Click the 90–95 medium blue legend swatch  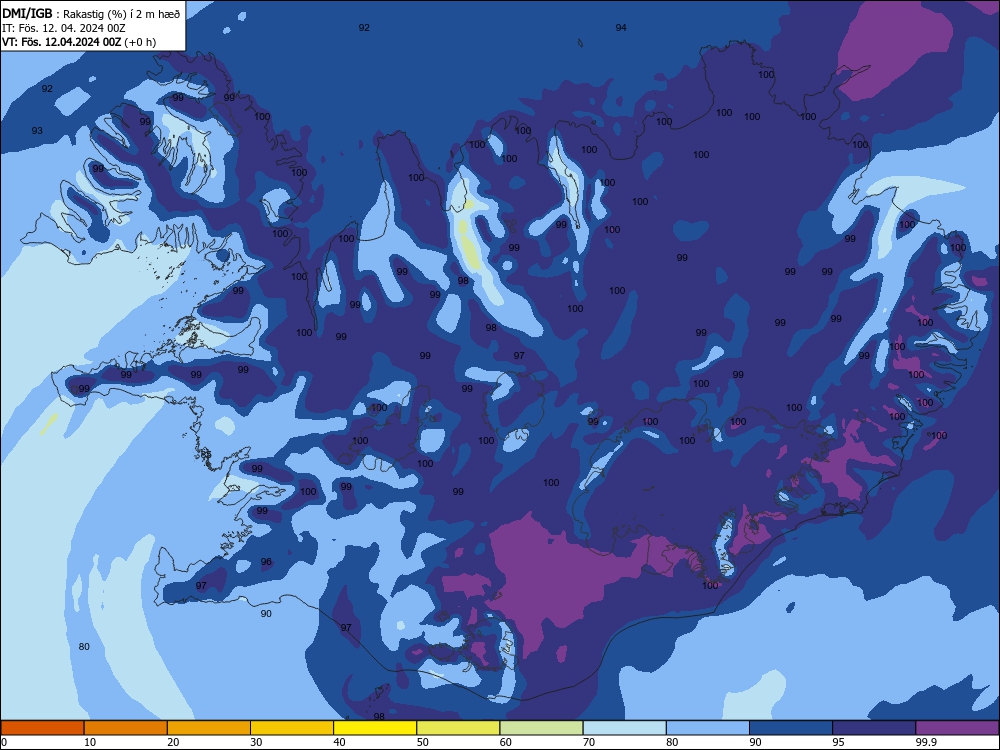(x=791, y=728)
